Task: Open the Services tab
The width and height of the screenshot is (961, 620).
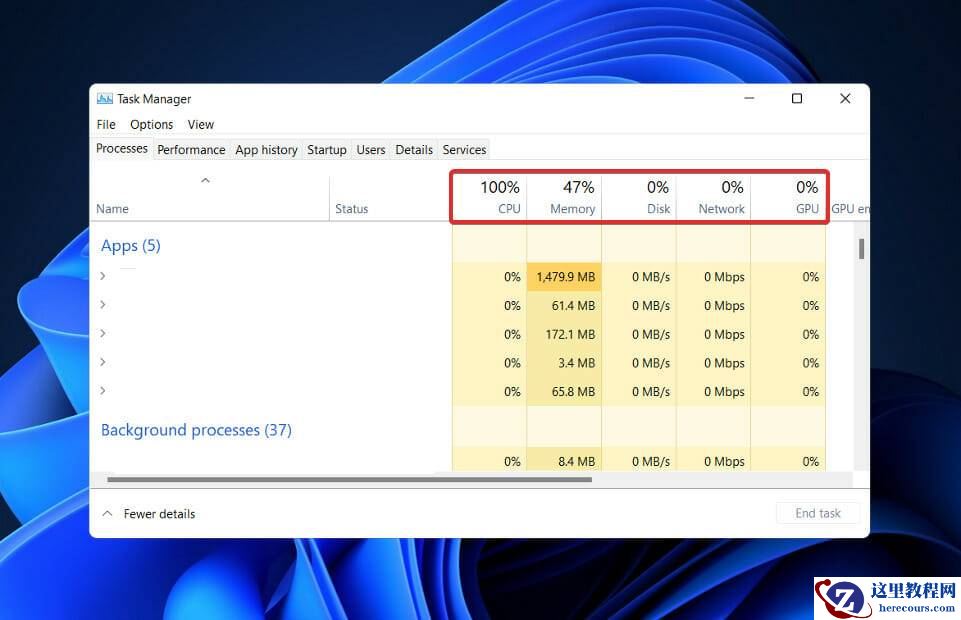Action: pos(464,149)
